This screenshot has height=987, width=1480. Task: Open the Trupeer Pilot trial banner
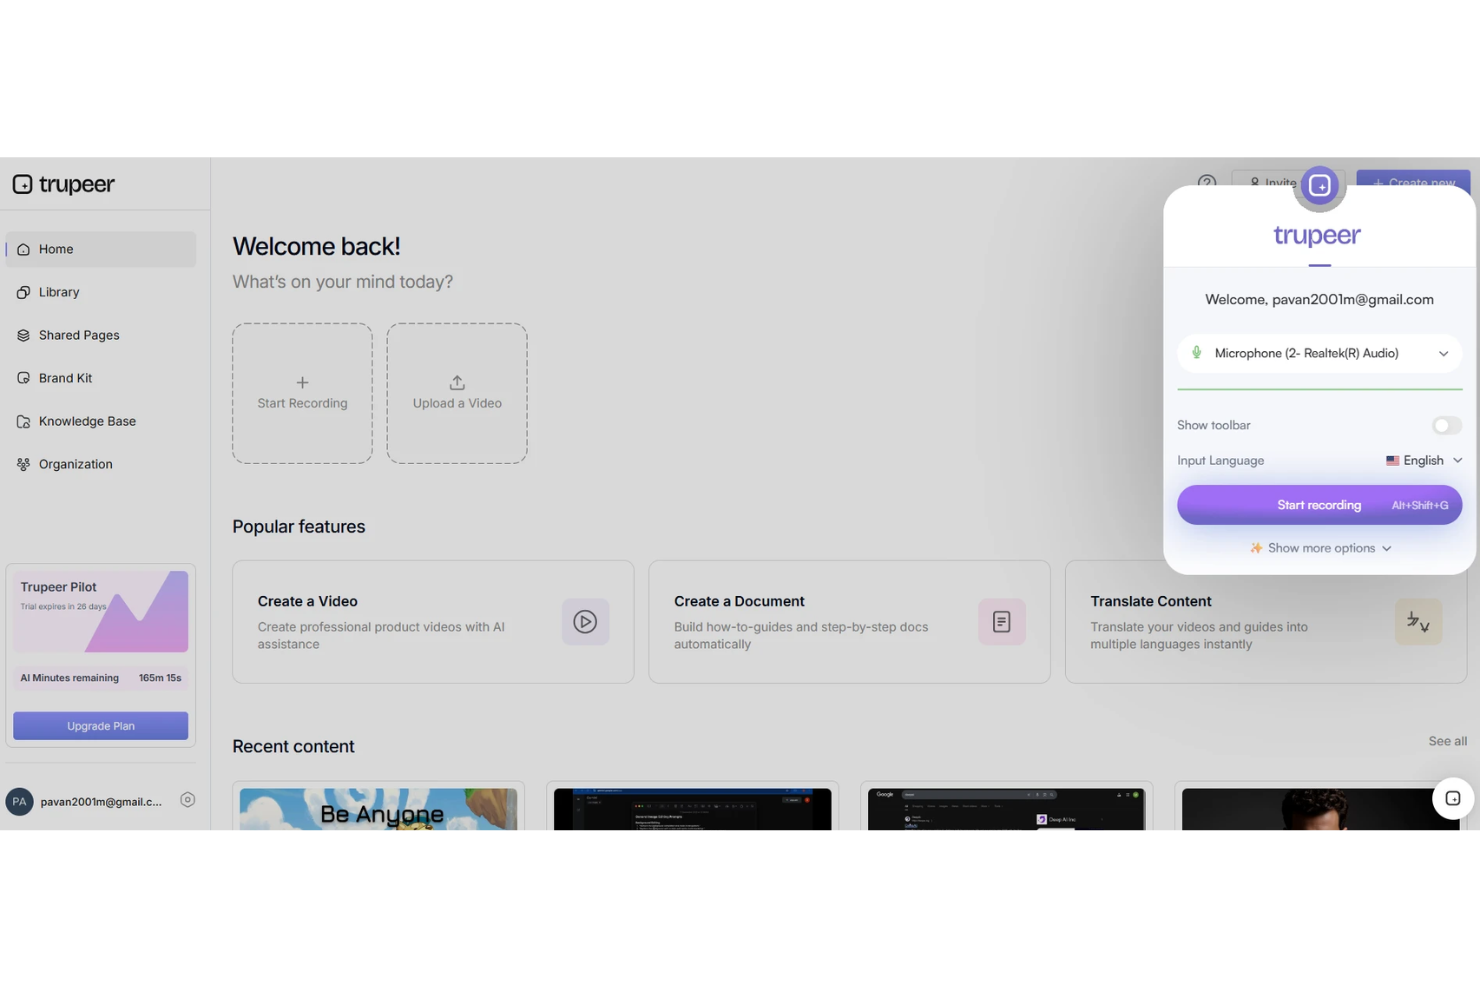point(101,611)
